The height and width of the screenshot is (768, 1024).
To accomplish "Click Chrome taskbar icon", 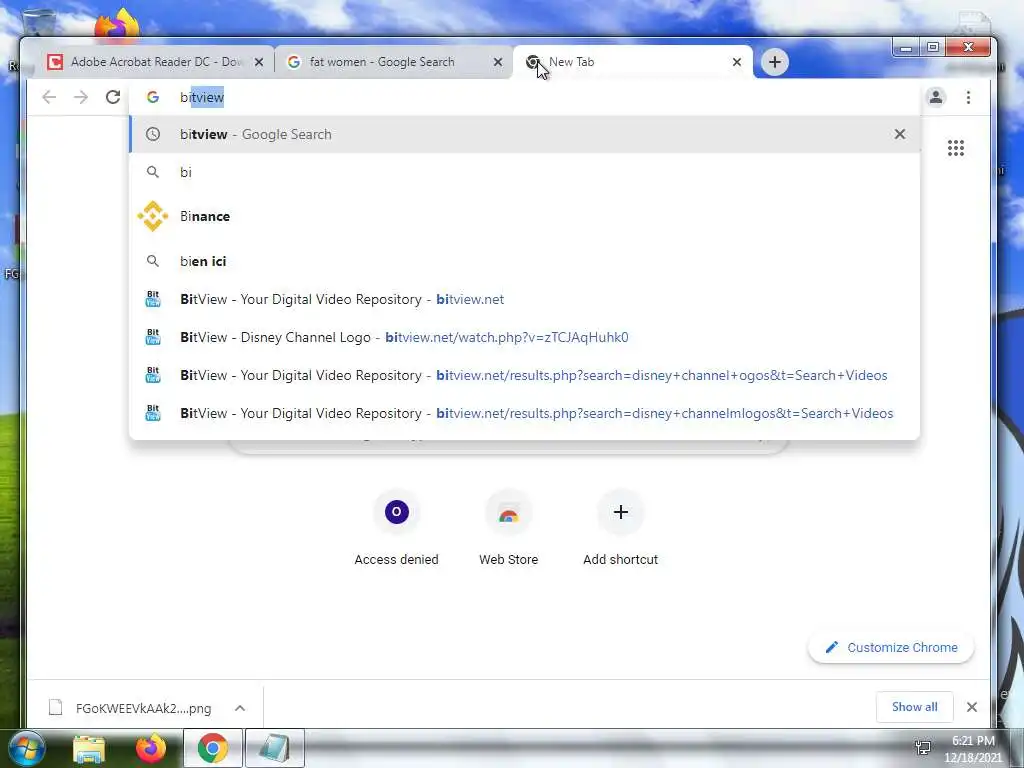I will [x=212, y=748].
